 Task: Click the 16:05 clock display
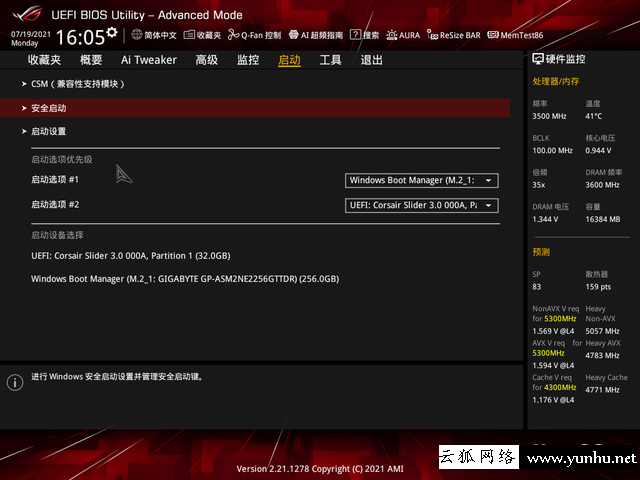(80, 37)
